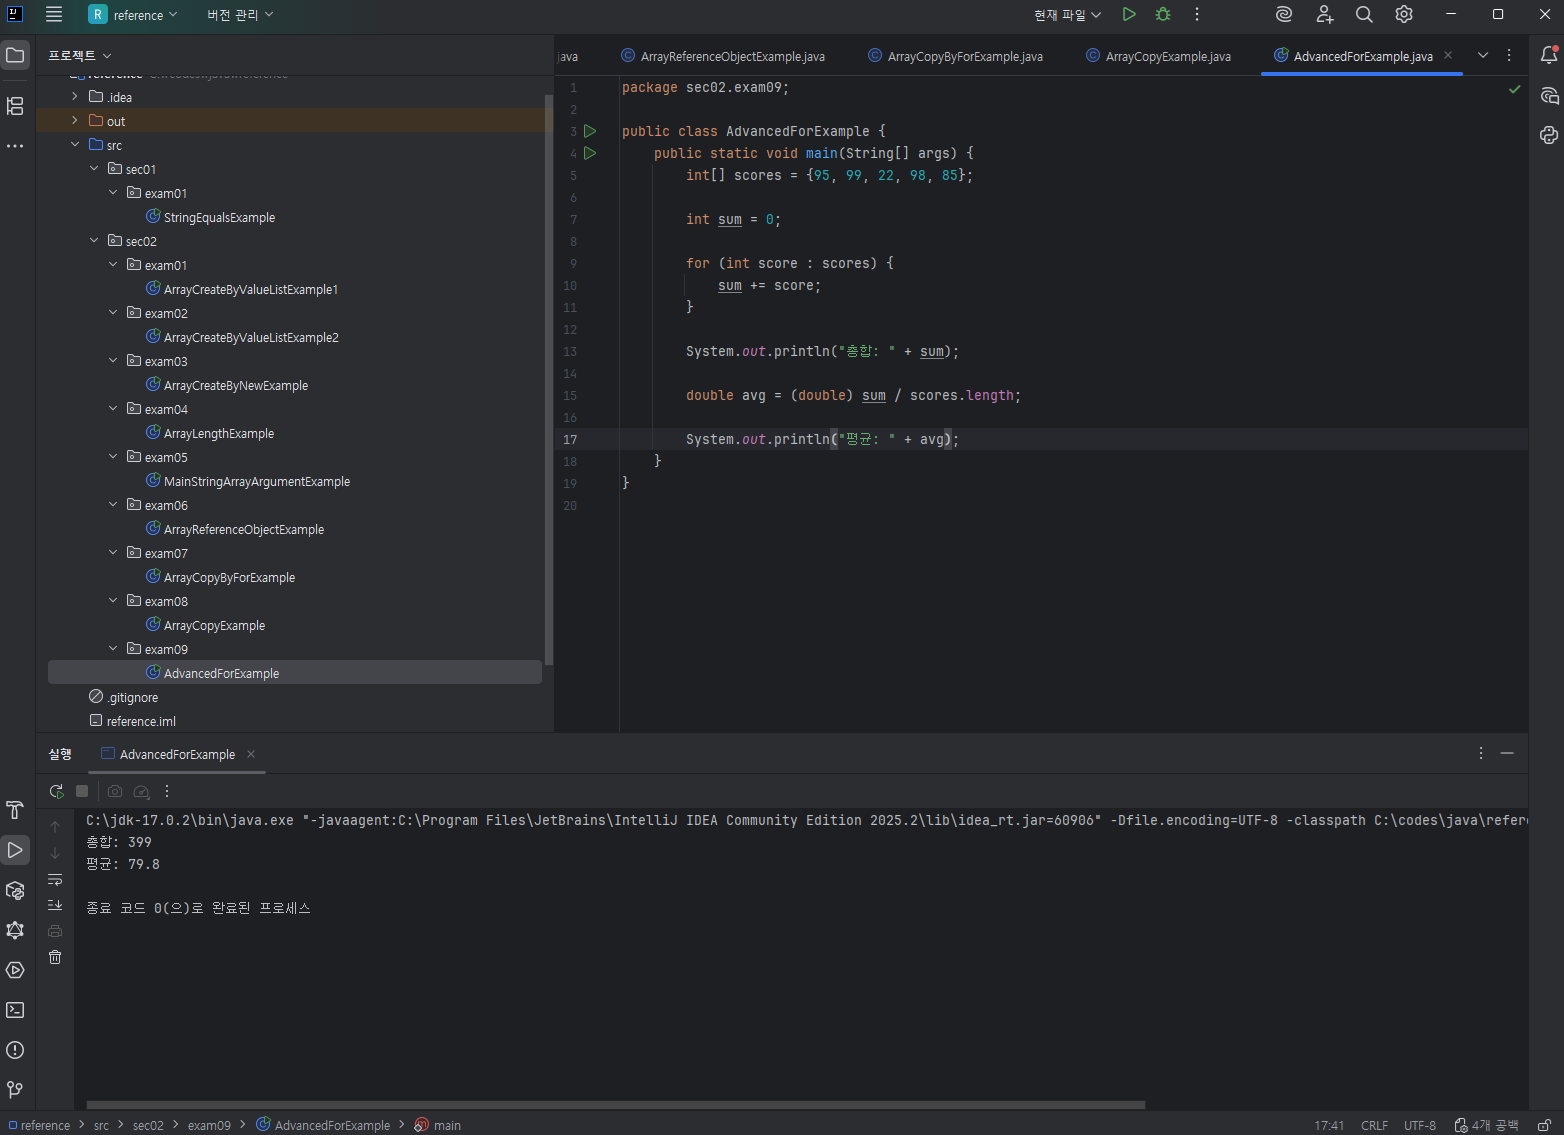Collapse the sec02 package node
1564x1135 pixels.
coord(94,241)
